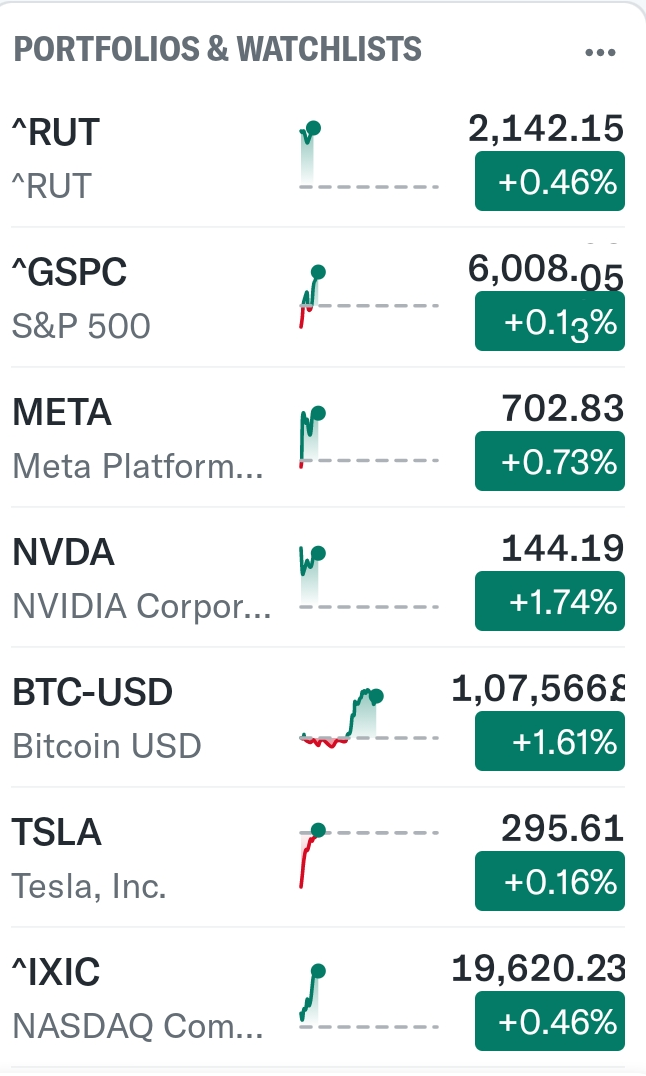View the TSLA sparkline chart
The image size is (646, 1076).
368,857
